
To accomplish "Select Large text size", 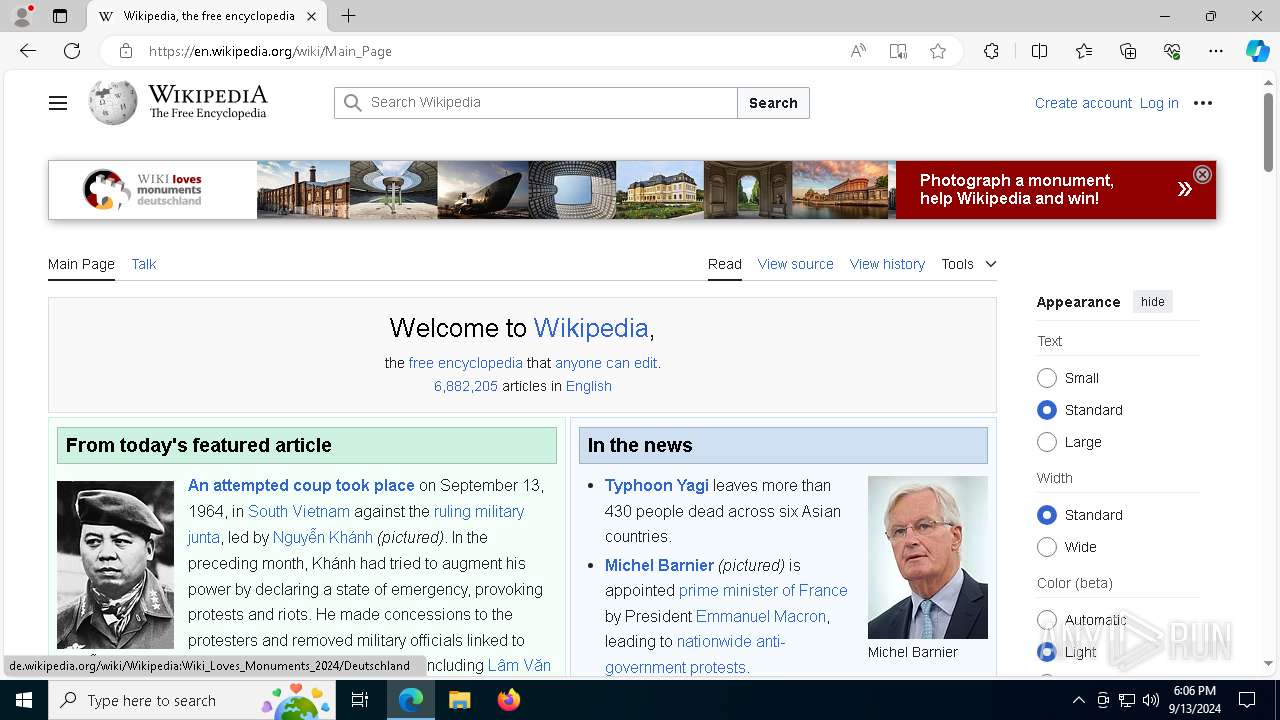I will click(1047, 442).
